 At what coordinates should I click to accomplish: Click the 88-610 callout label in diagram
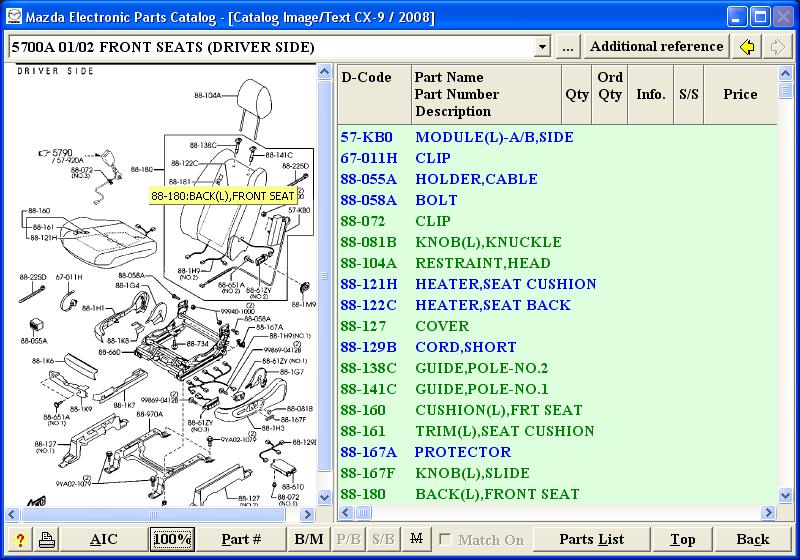click(x=292, y=487)
